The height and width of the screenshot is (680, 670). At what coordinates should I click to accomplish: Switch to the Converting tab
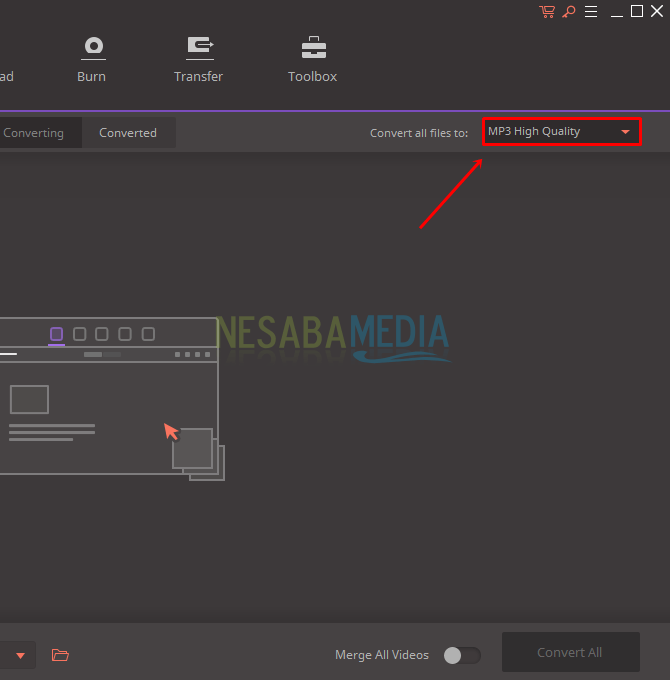pyautogui.click(x=33, y=133)
